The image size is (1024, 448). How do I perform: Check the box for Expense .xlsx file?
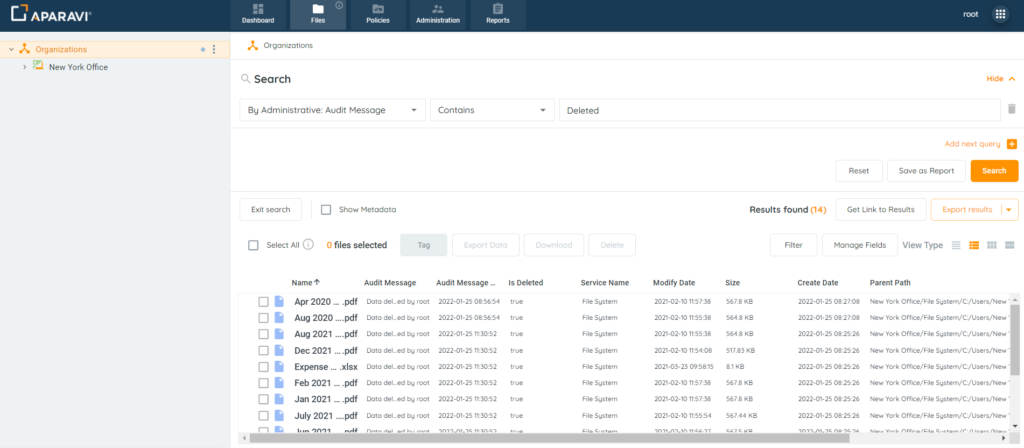coord(264,367)
